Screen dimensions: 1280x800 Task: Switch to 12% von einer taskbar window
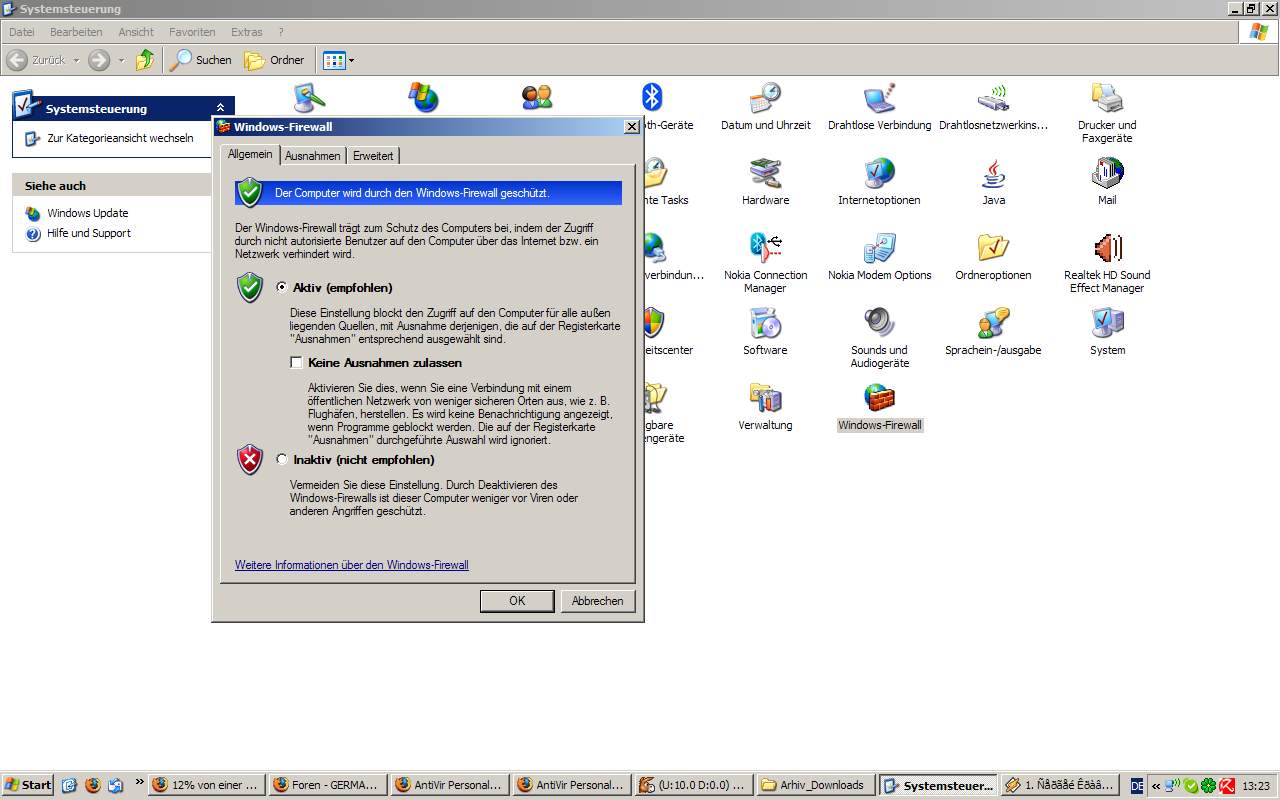[208, 785]
